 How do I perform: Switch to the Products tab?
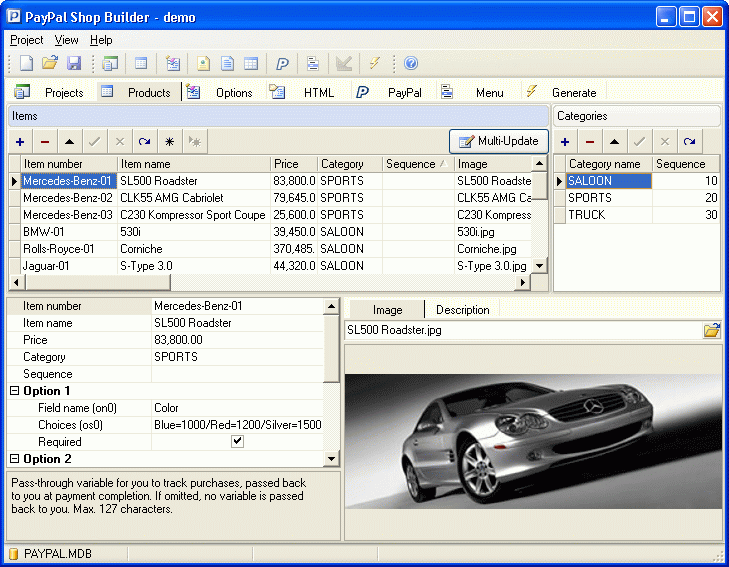click(138, 92)
